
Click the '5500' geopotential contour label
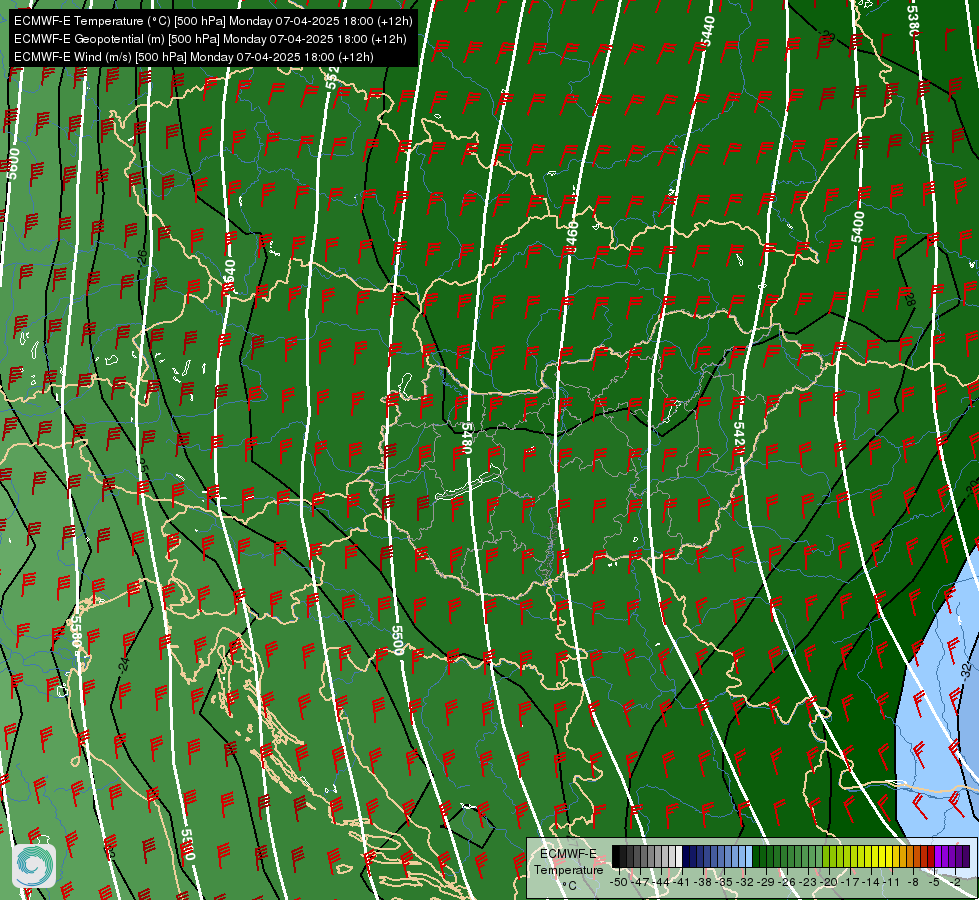[398, 639]
